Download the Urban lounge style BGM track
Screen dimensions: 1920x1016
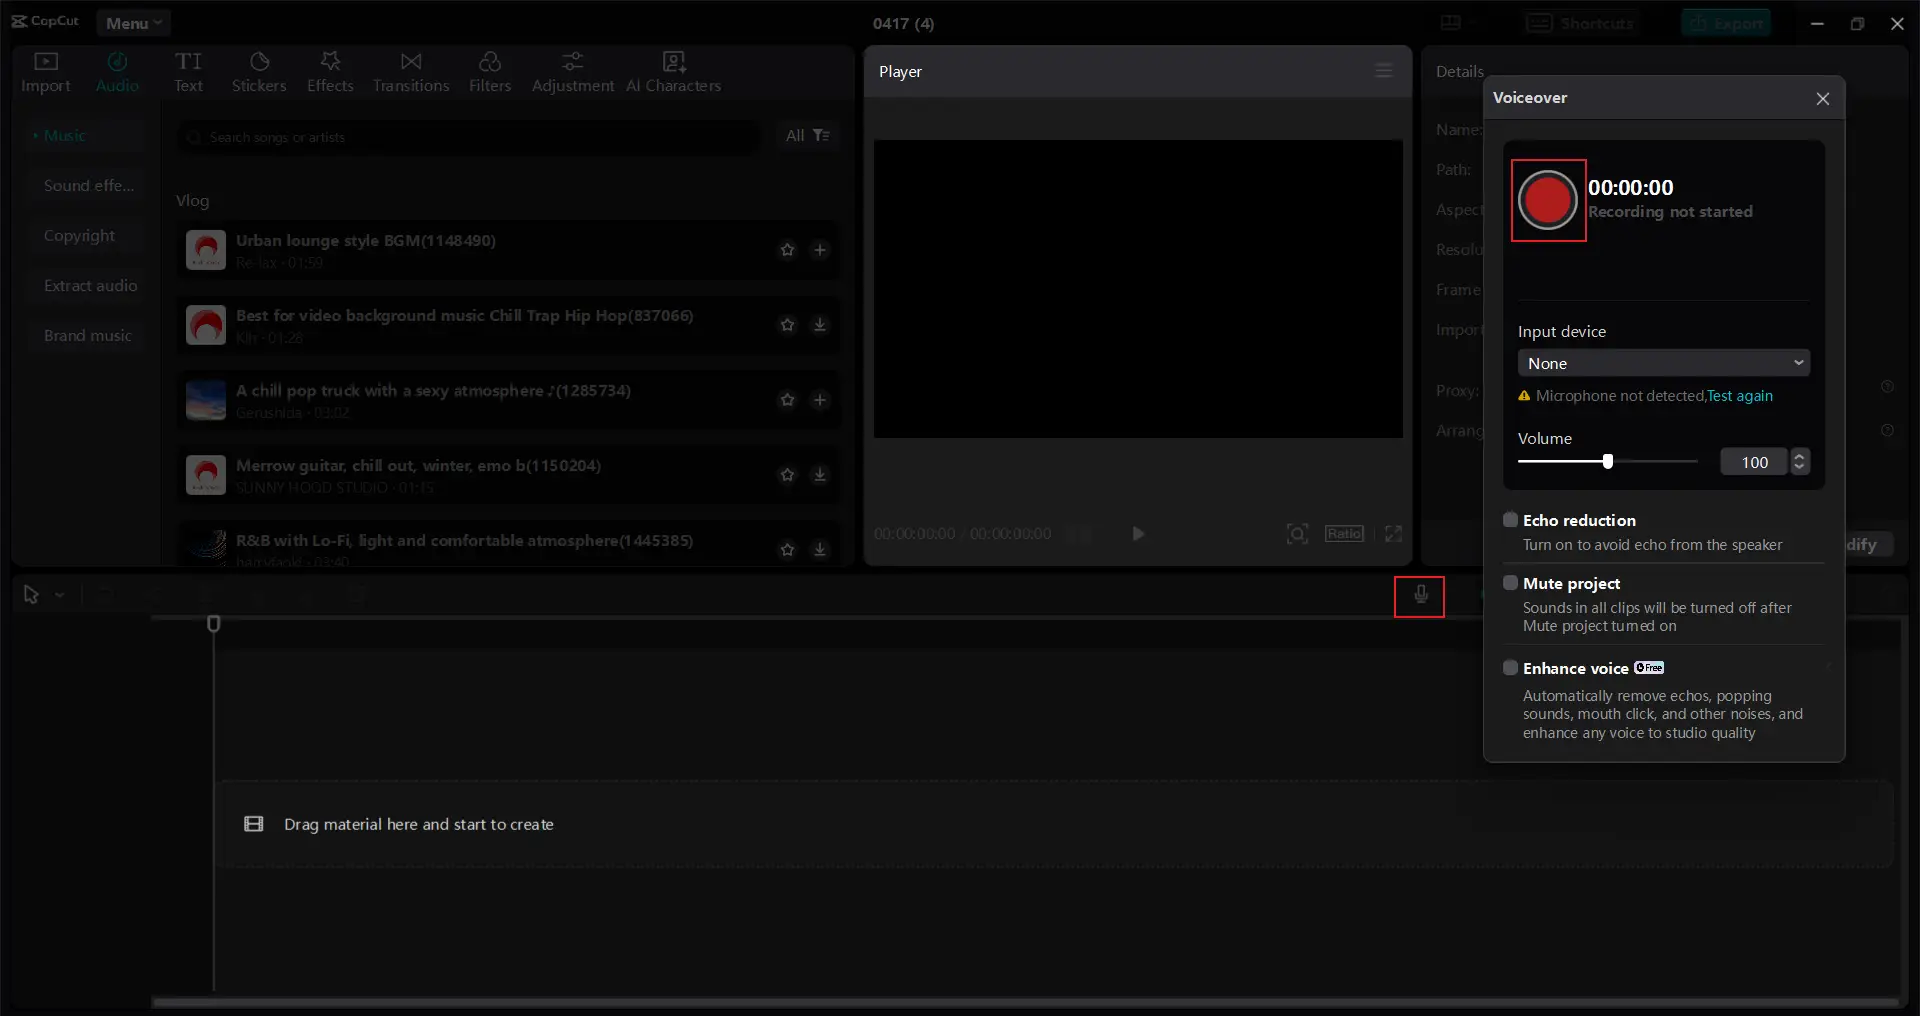coord(820,250)
